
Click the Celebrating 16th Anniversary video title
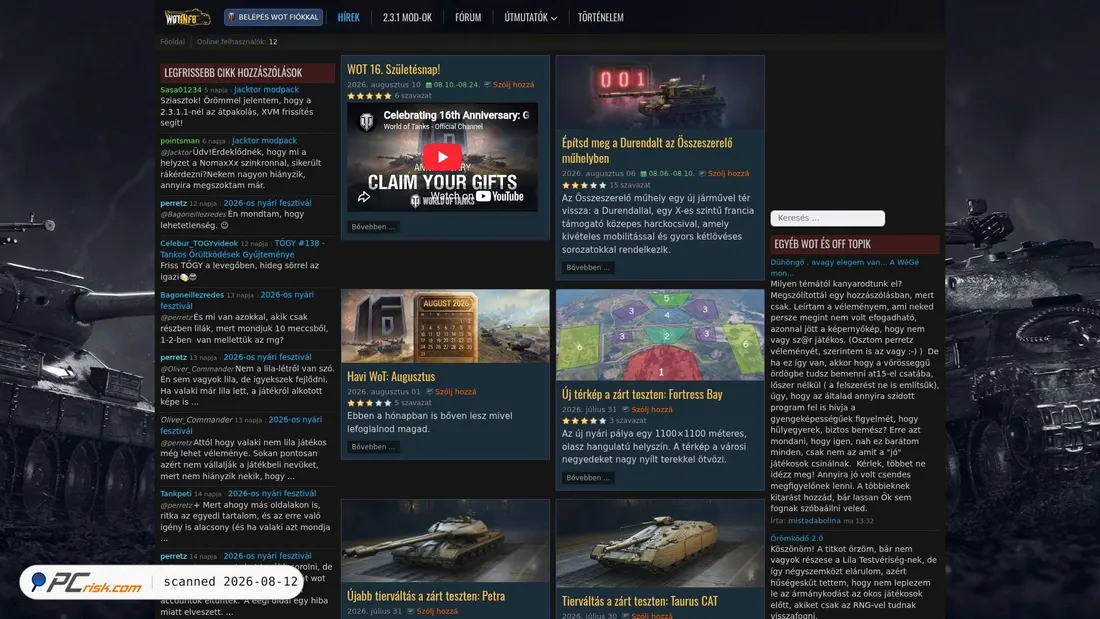coord(456,115)
